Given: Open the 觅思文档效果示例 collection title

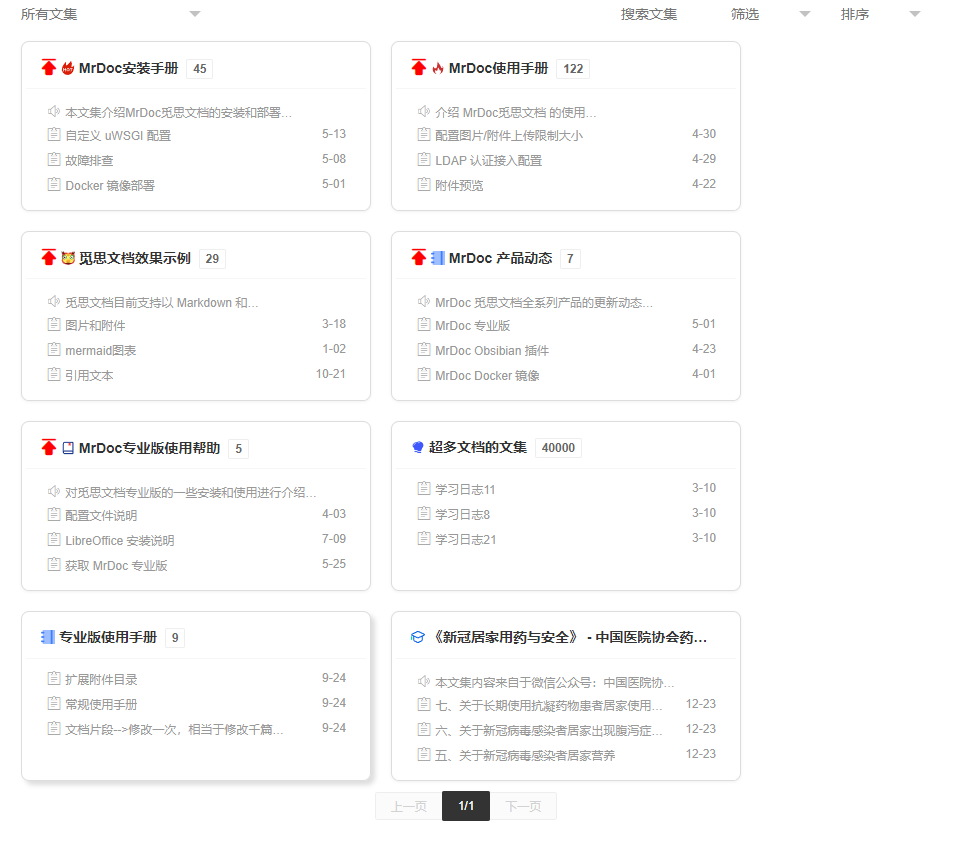Looking at the screenshot, I should (x=135, y=259).
